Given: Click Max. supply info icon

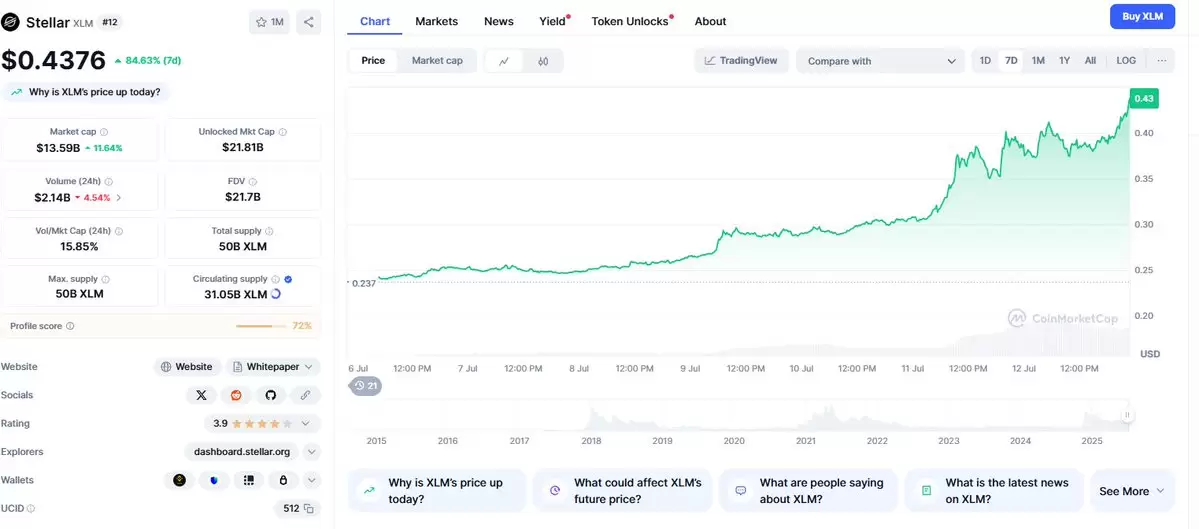Looking at the screenshot, I should (106, 279).
